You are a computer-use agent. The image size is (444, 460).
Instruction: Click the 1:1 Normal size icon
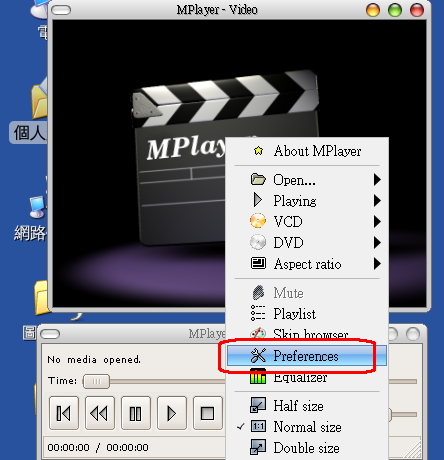click(258, 426)
